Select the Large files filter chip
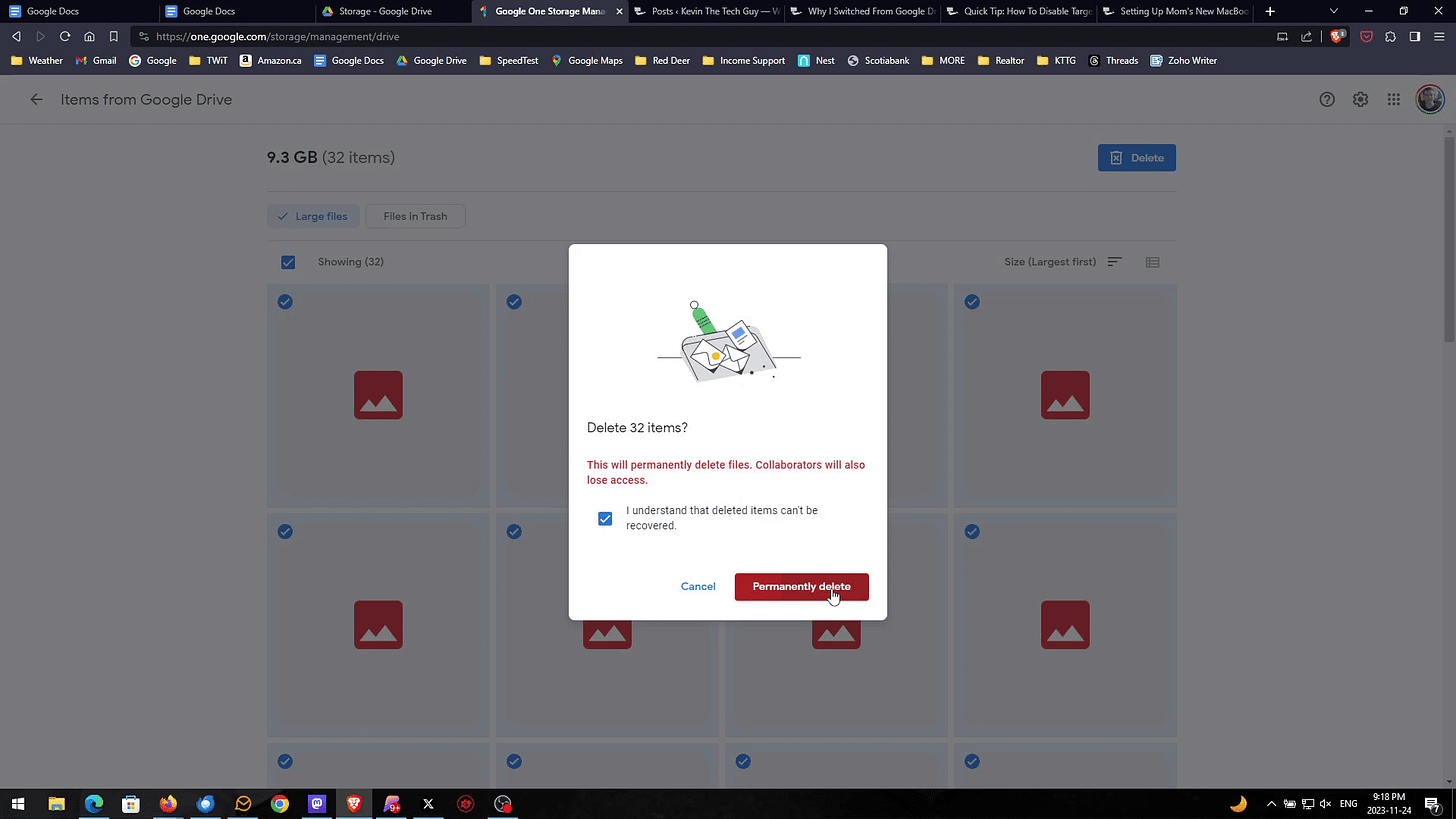Image resolution: width=1456 pixels, height=819 pixels. click(x=313, y=216)
